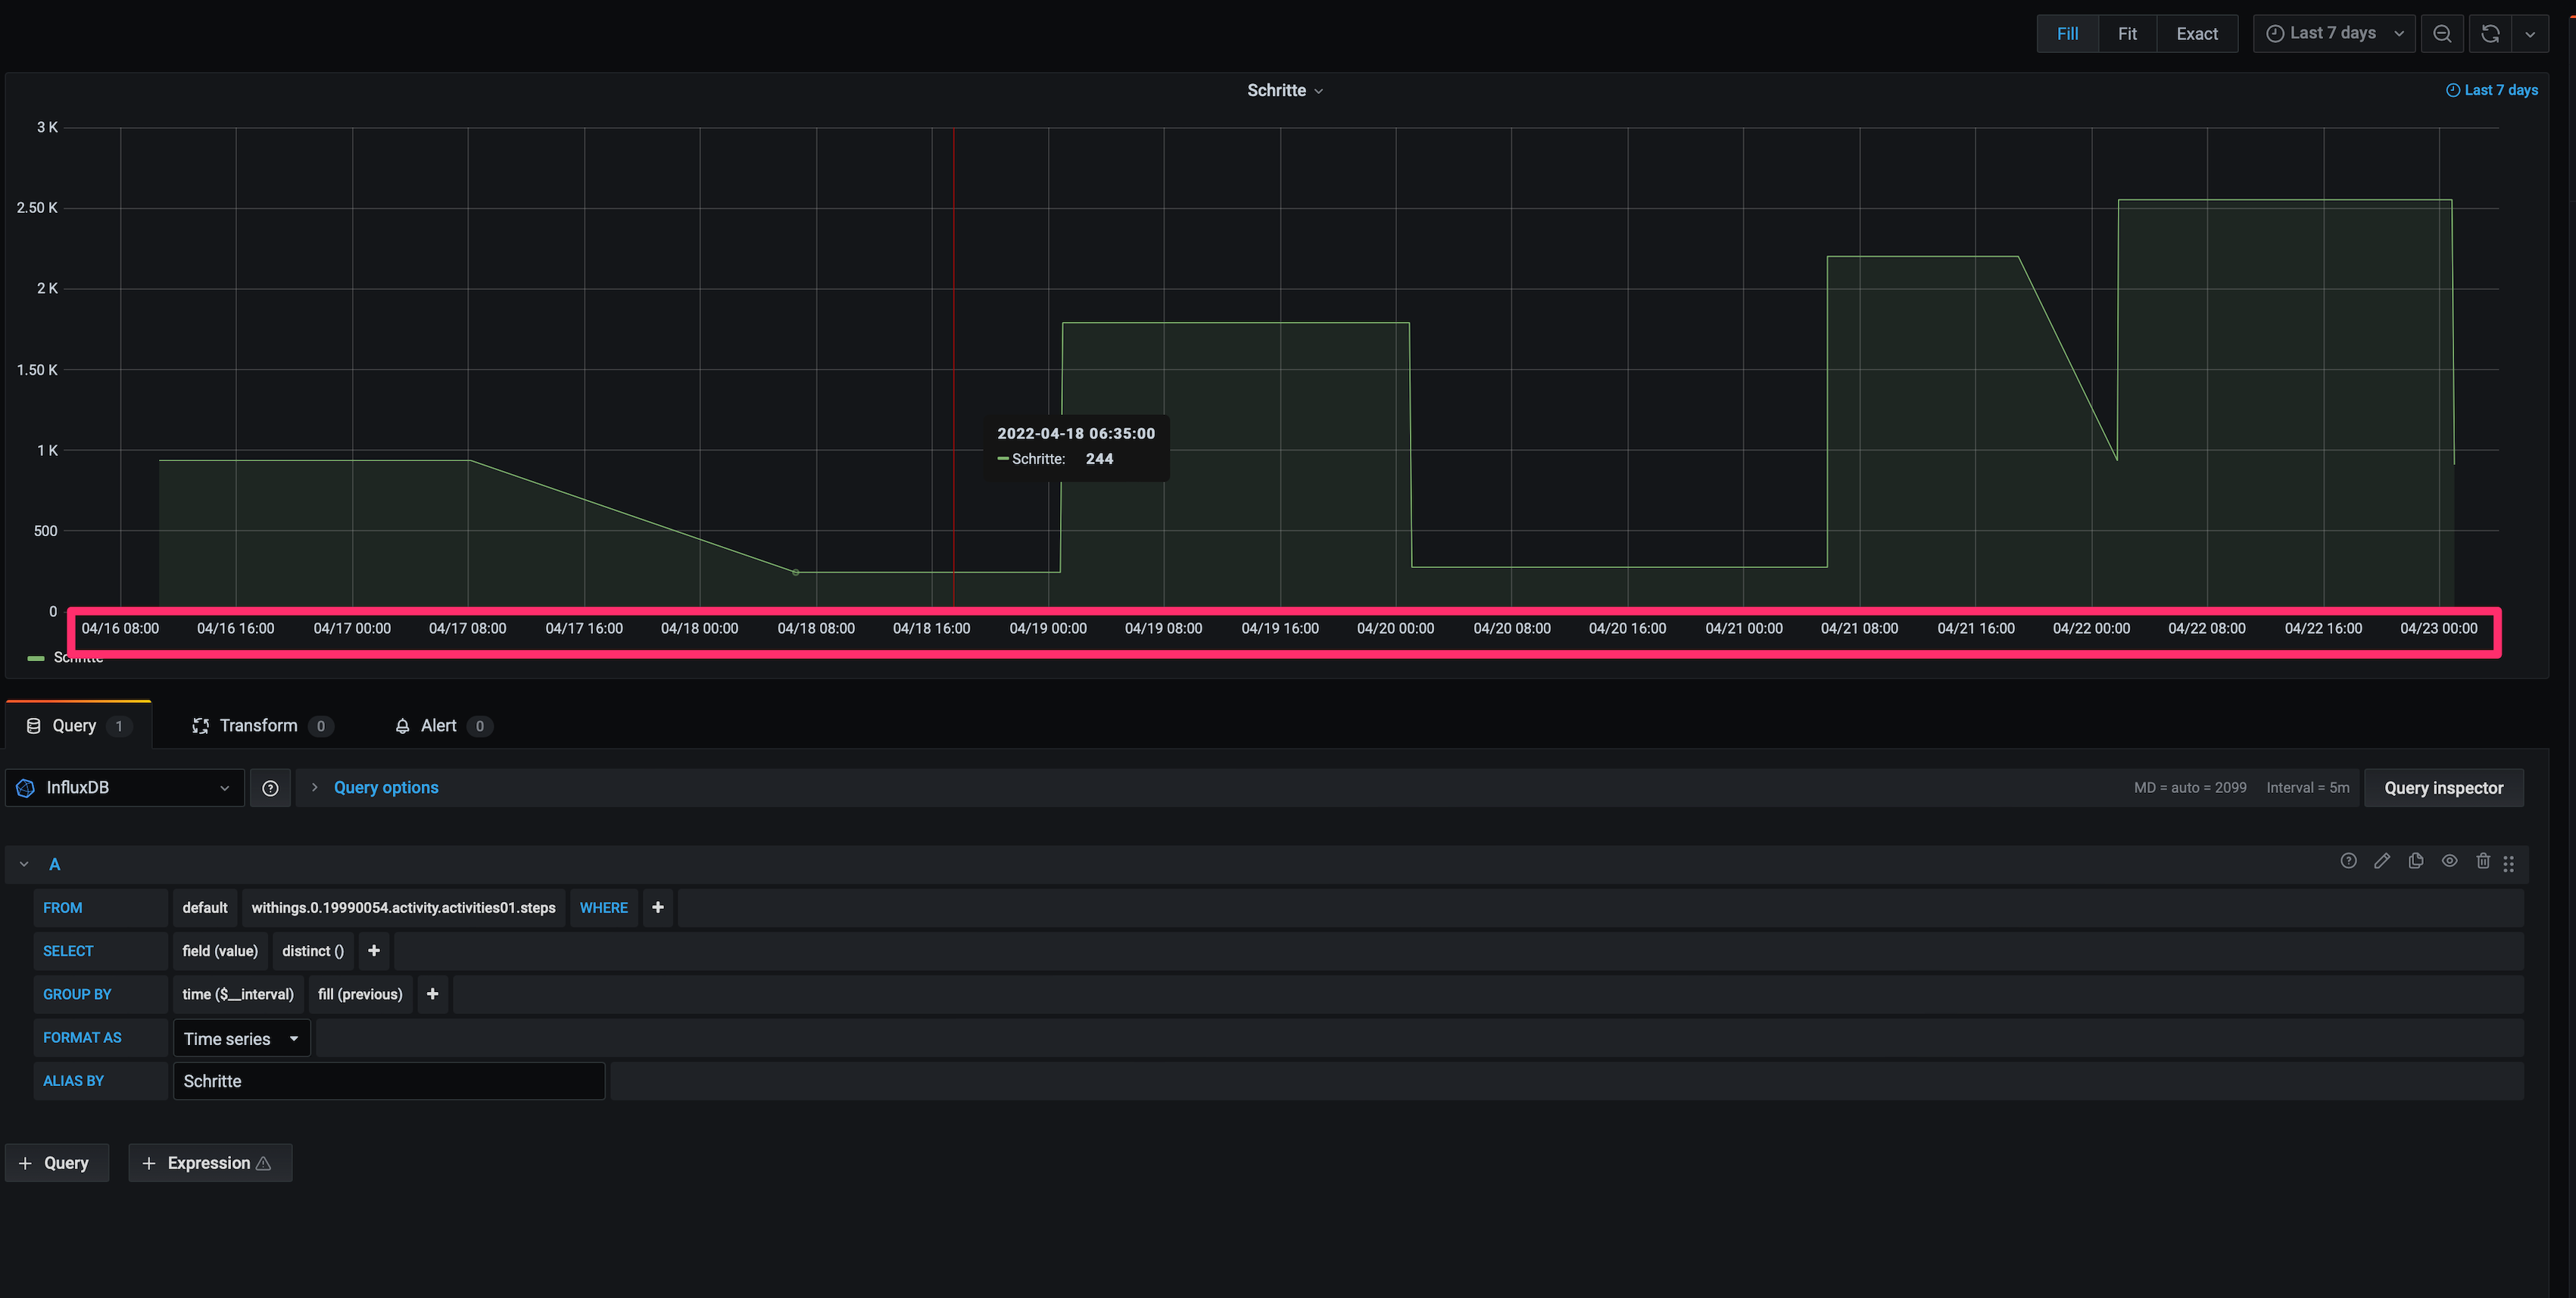
Task: Click the Expression button
Action: (x=209, y=1163)
